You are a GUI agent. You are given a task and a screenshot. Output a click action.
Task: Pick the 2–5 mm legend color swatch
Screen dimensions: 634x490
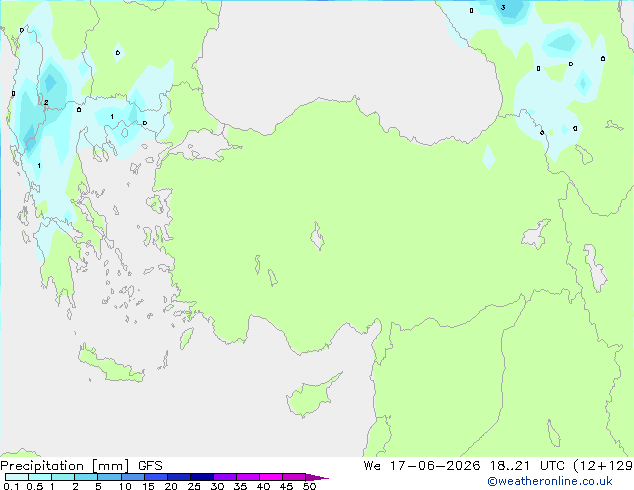86,477
